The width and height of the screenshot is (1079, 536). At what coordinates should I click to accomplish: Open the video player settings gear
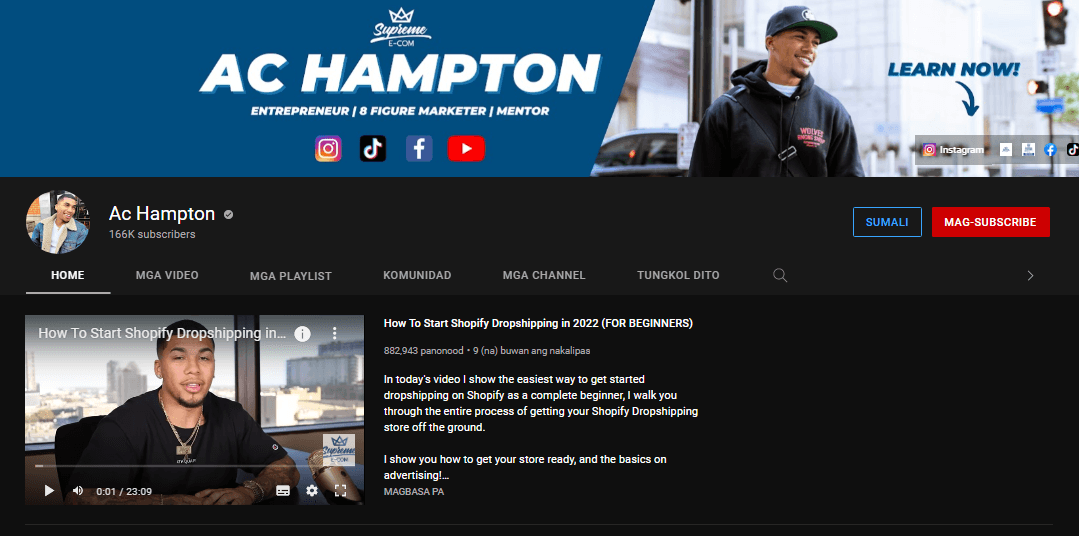[x=312, y=491]
